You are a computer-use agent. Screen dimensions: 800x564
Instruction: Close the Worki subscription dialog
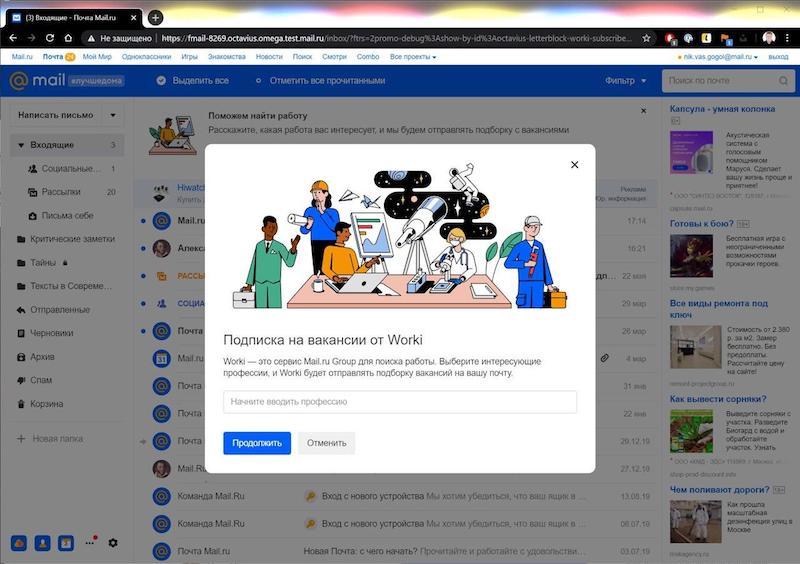[574, 164]
